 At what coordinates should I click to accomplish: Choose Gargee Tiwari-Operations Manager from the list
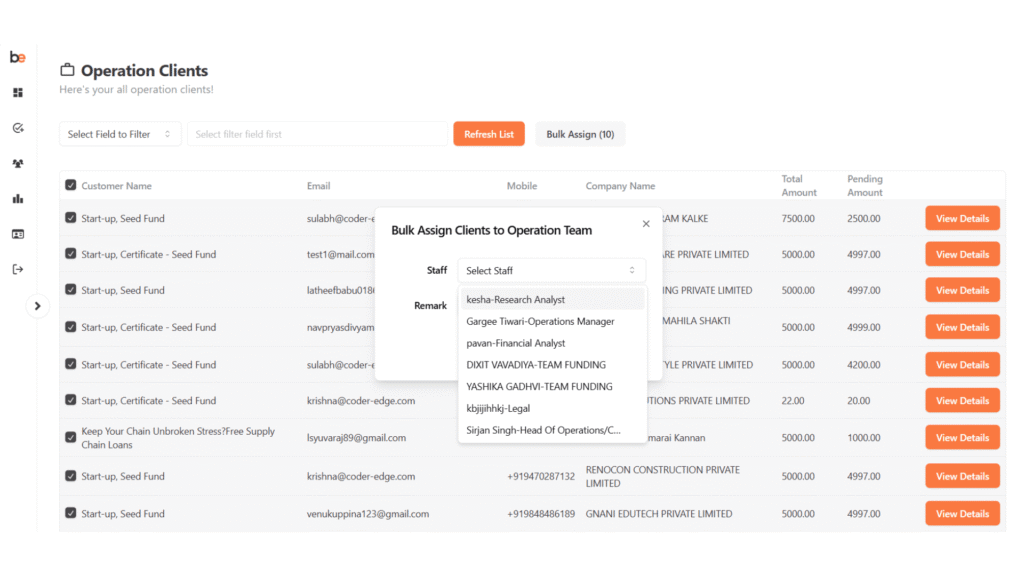pyautogui.click(x=540, y=322)
